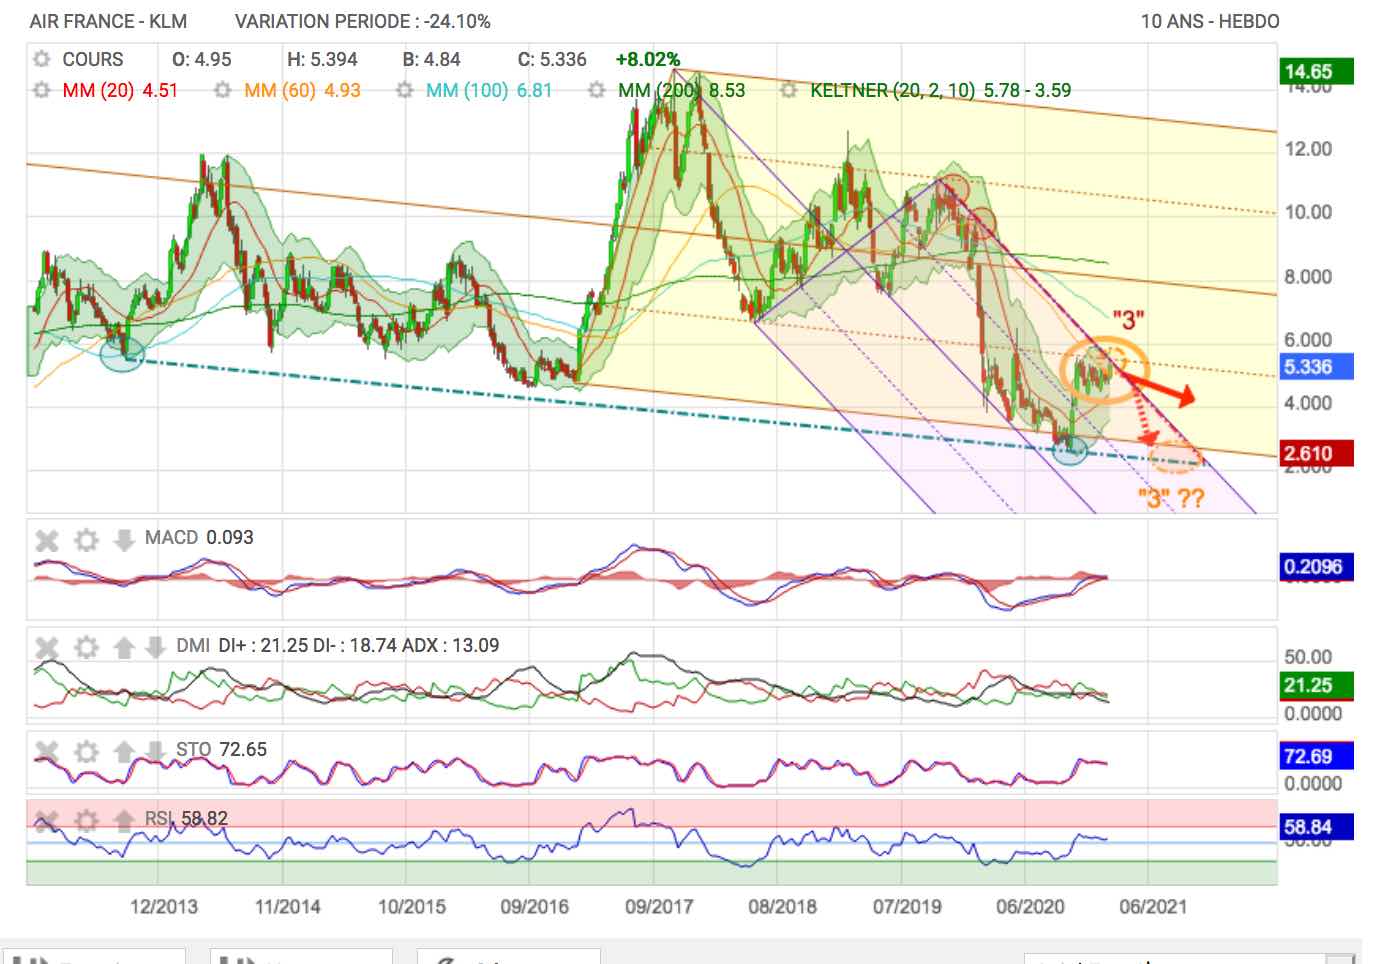Click the red 2.610 price badge
This screenshot has height=964, width=1386.
[1315, 453]
